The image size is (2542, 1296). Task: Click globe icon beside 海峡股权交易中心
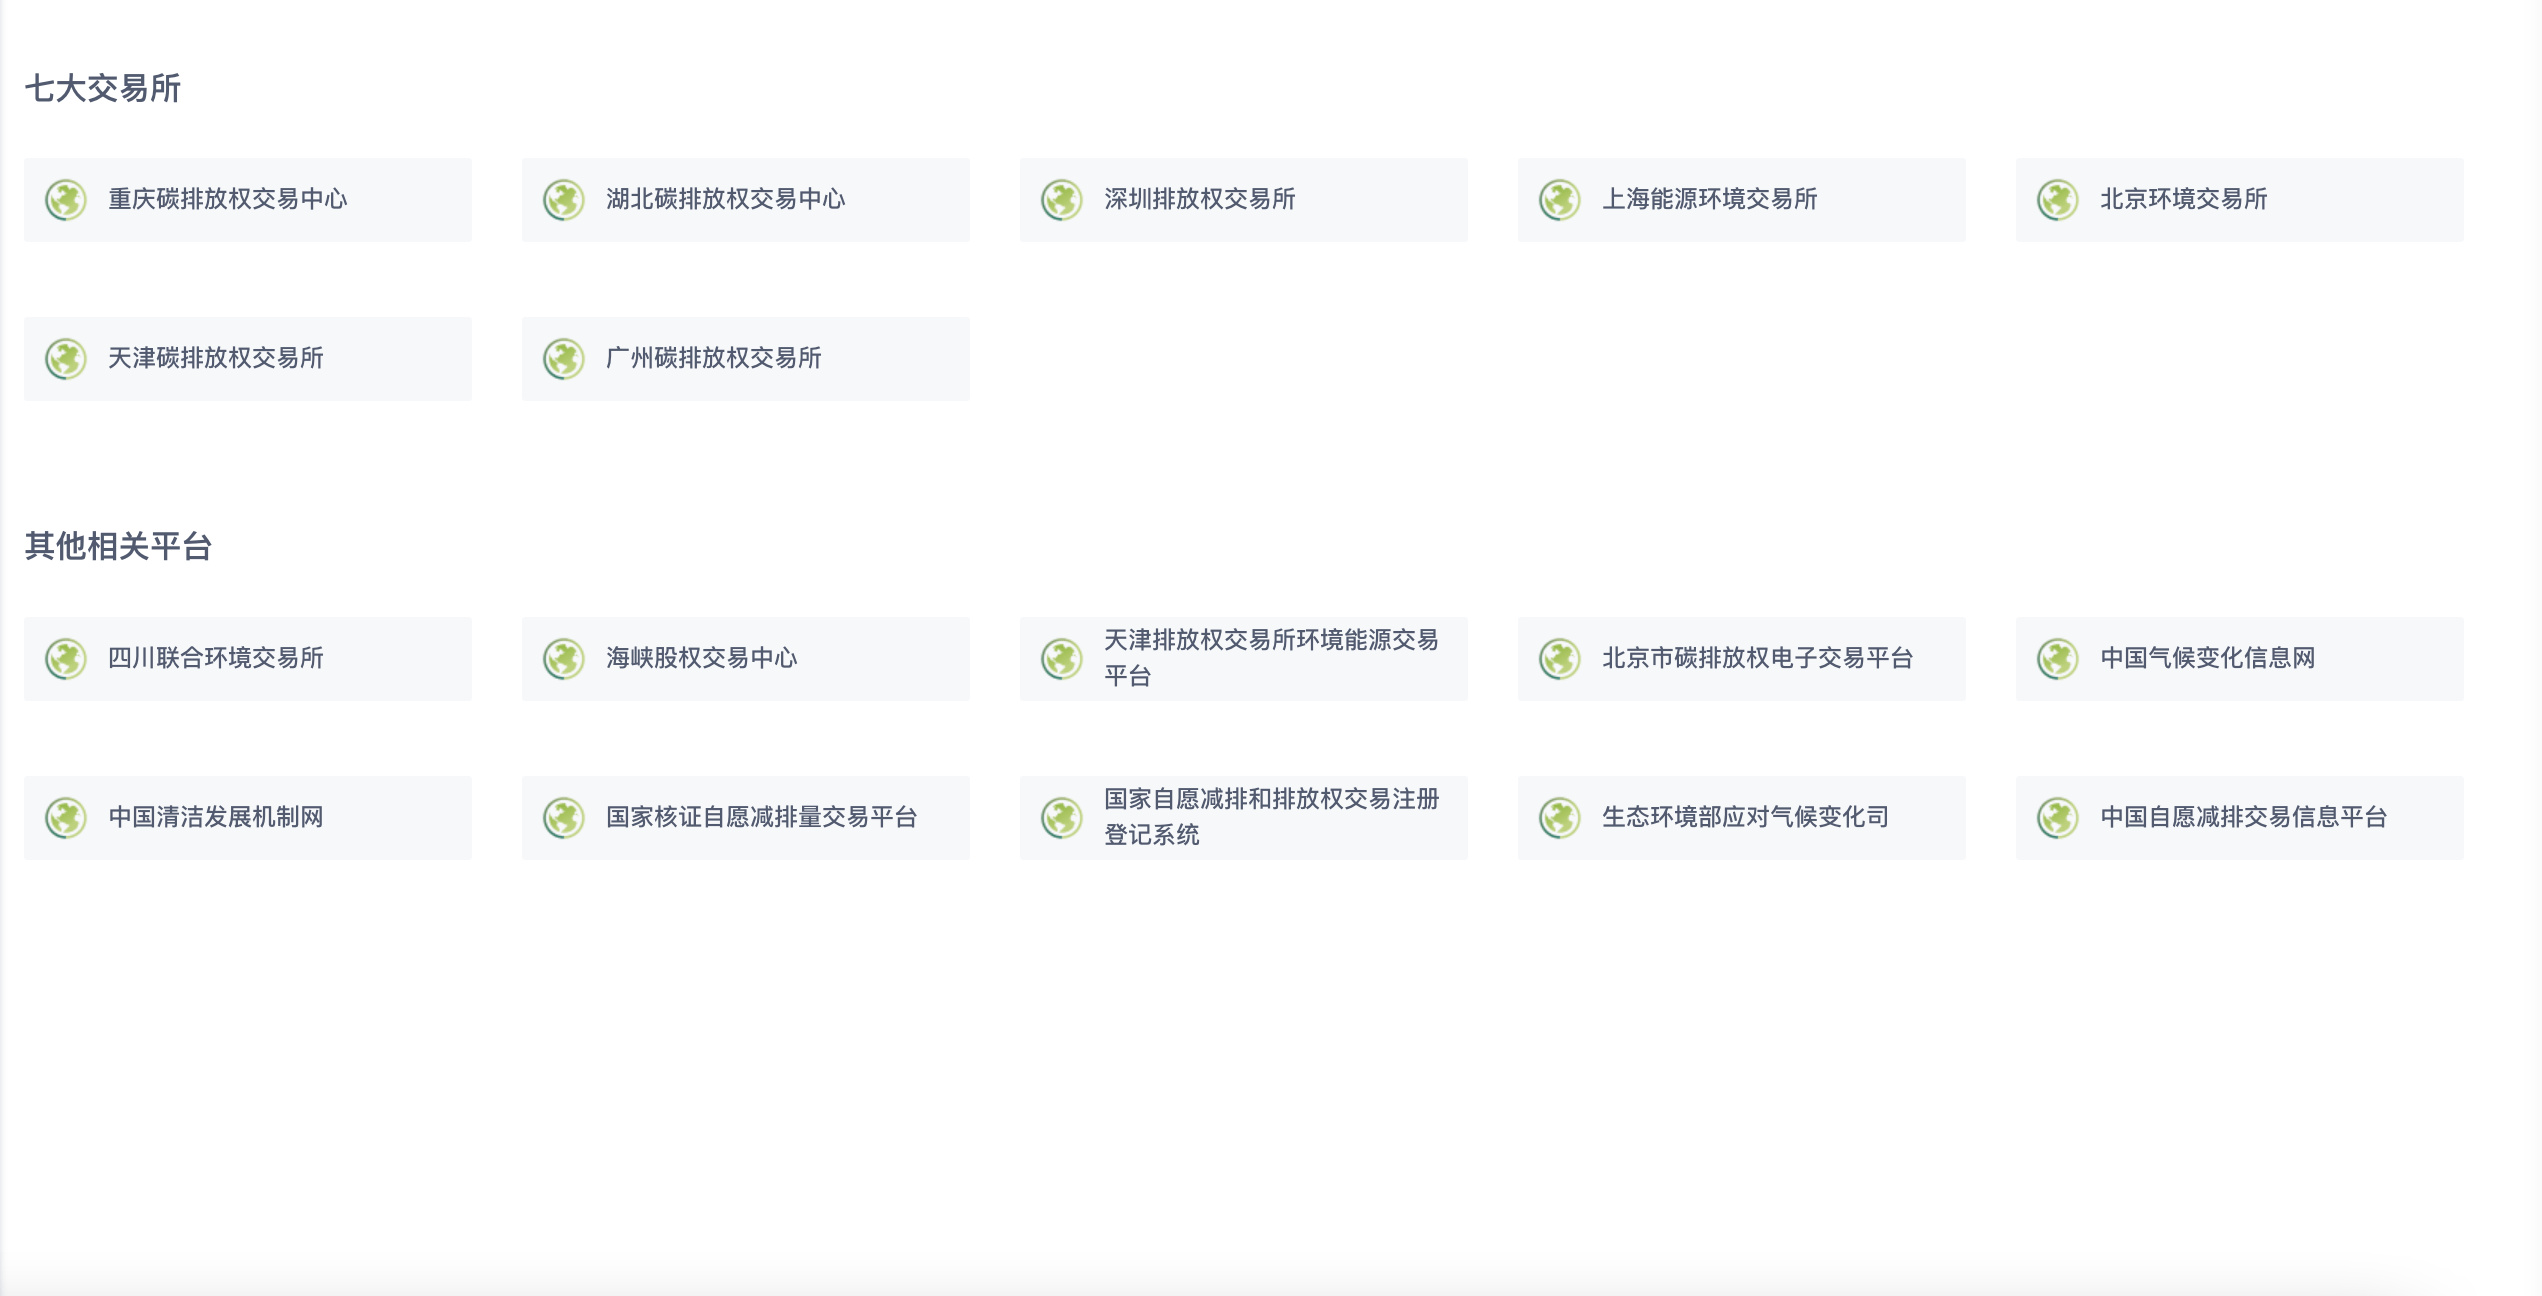coord(564,659)
